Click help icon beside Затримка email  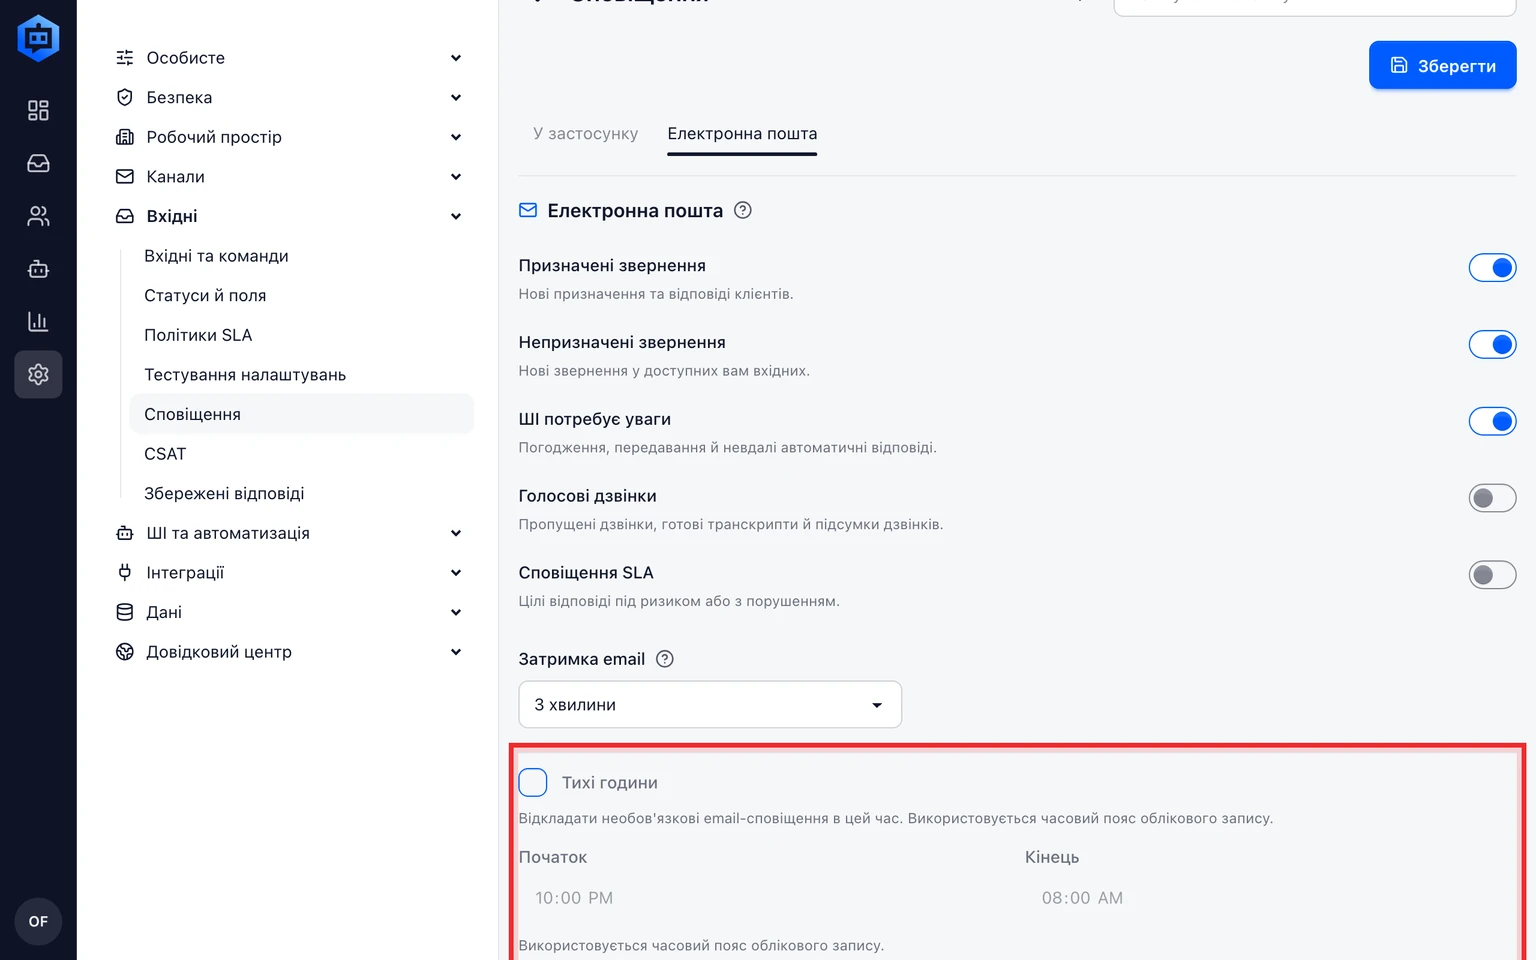pos(665,659)
